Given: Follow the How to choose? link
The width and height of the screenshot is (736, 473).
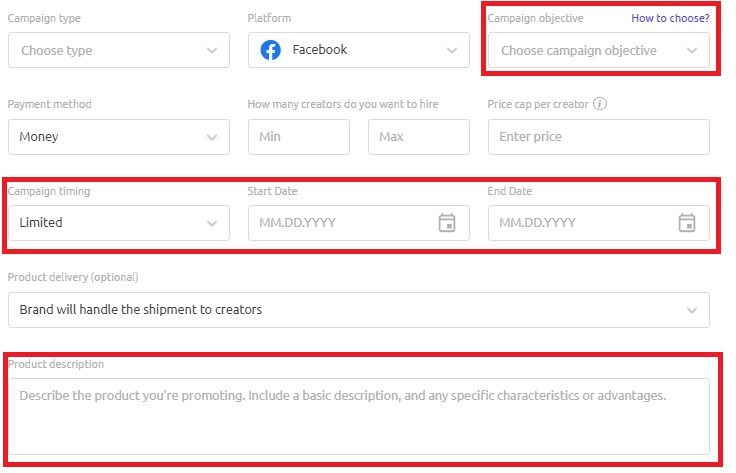Looking at the screenshot, I should (670, 18).
